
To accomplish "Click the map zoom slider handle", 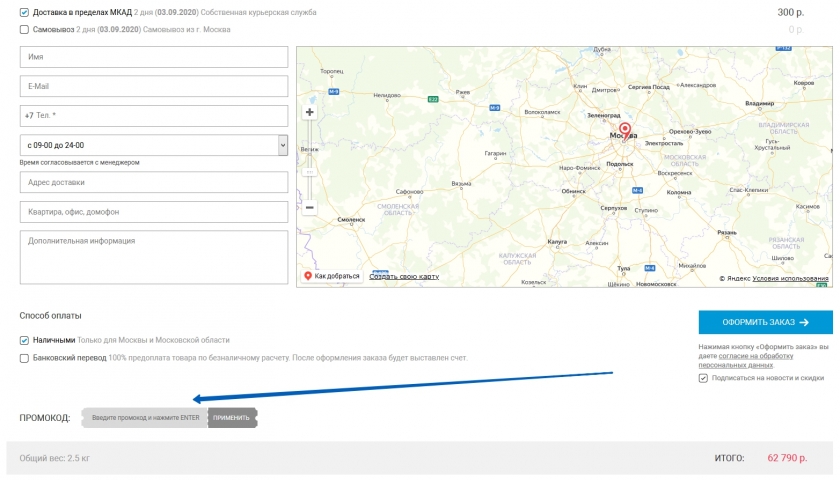I will (309, 172).
